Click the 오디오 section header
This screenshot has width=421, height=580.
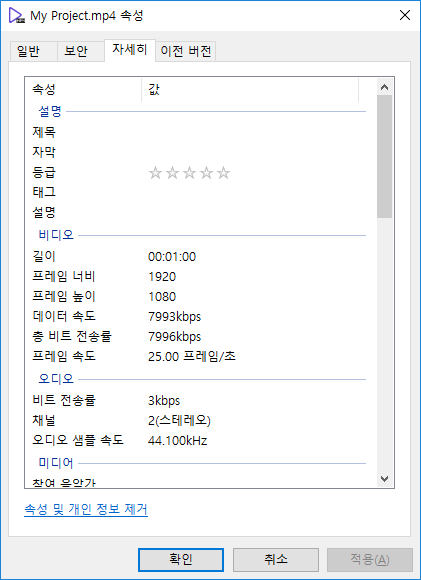pyautogui.click(x=56, y=379)
